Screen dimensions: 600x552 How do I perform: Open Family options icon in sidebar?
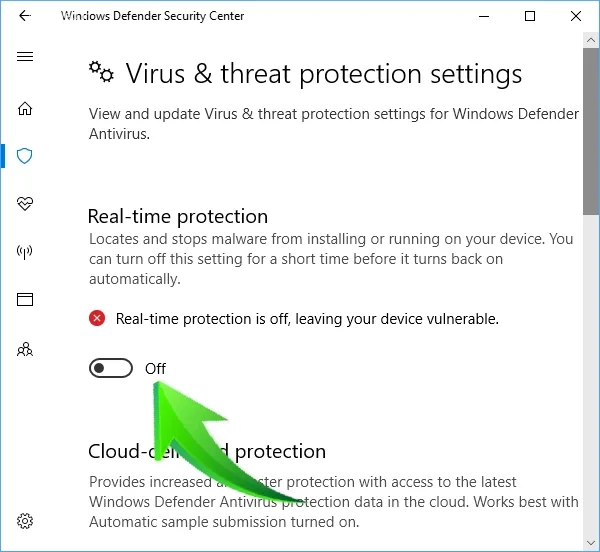(x=25, y=349)
